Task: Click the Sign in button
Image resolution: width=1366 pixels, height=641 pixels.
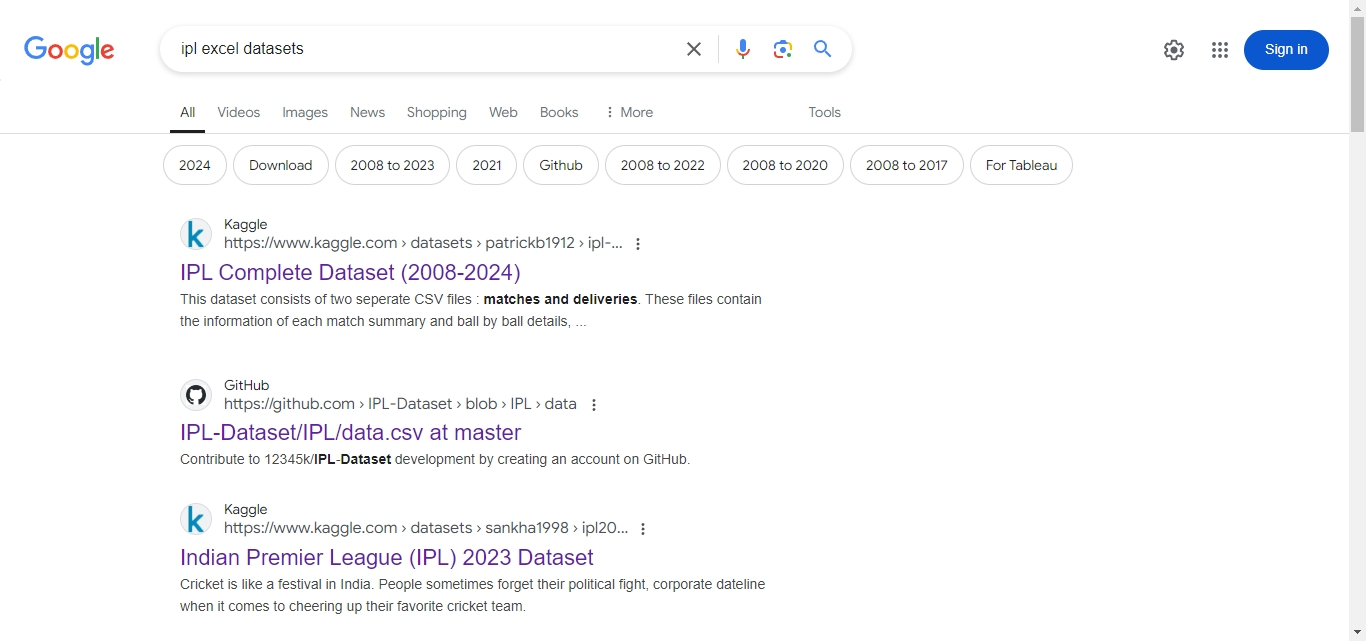Action: point(1286,50)
